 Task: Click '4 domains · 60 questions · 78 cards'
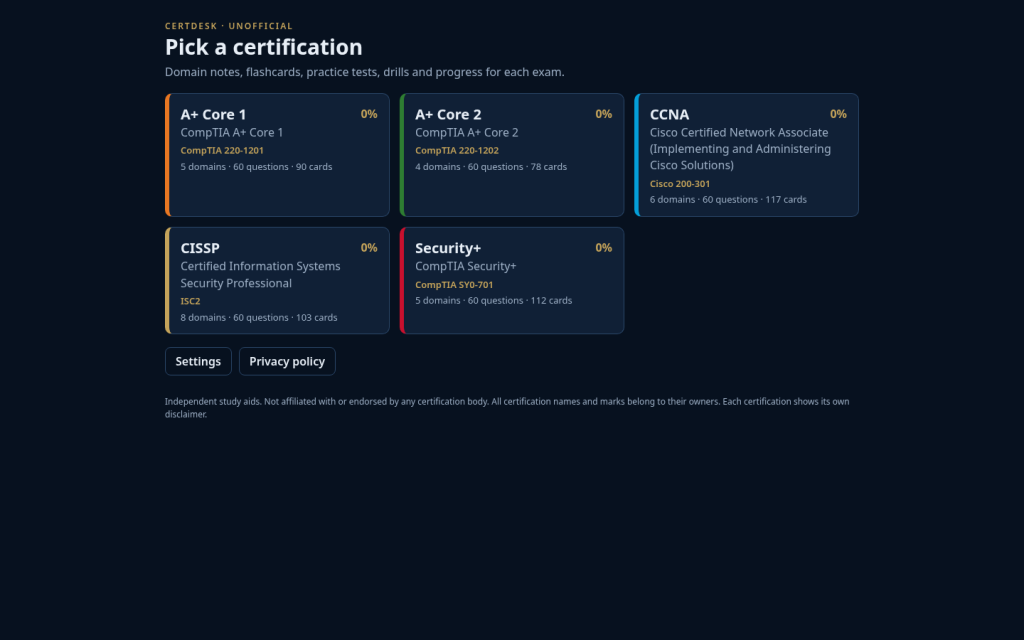coord(491,167)
